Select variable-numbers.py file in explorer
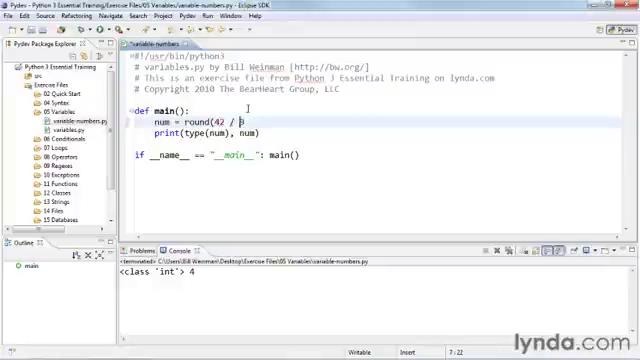Viewport: 640px width, 360px height. click(80, 121)
